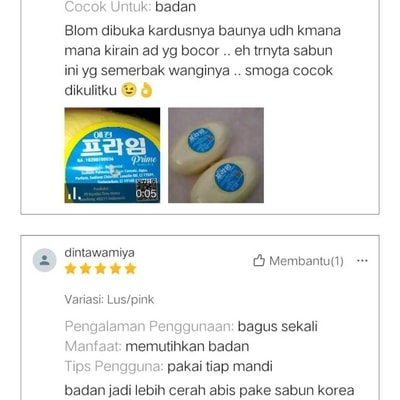This screenshot has width=400, height=400.
Task: Click the Membantu thumbs-up icon
Action: (x=259, y=261)
